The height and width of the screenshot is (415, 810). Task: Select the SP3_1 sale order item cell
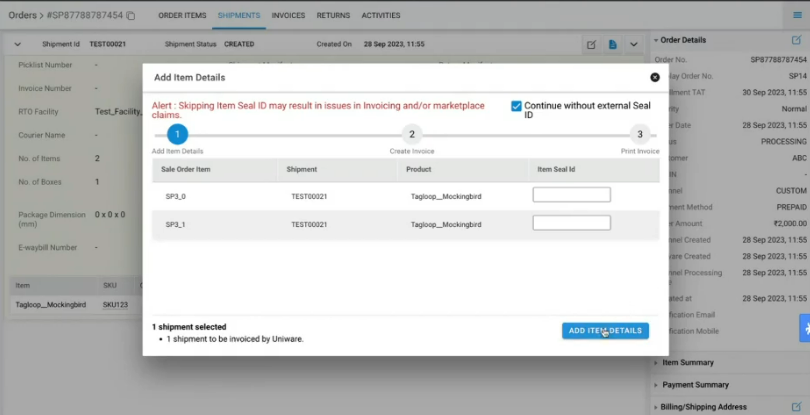click(x=176, y=224)
